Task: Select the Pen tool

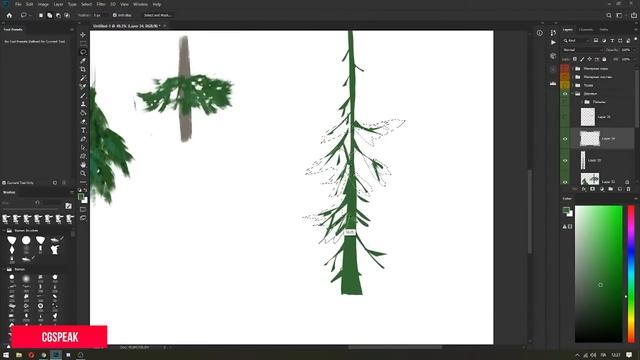Action: click(83, 139)
